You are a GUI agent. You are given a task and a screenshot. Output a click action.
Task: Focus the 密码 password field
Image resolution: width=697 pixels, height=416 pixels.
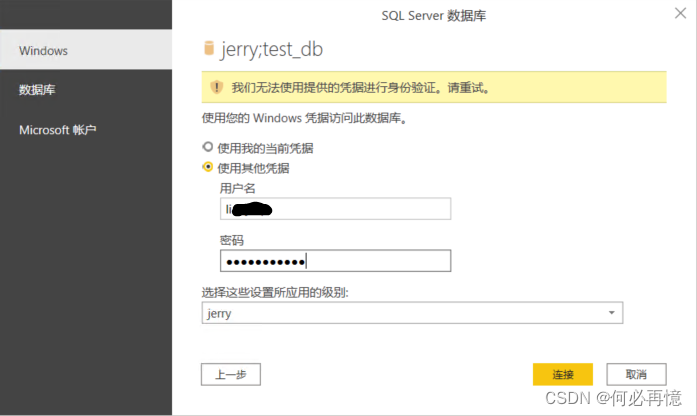336,261
